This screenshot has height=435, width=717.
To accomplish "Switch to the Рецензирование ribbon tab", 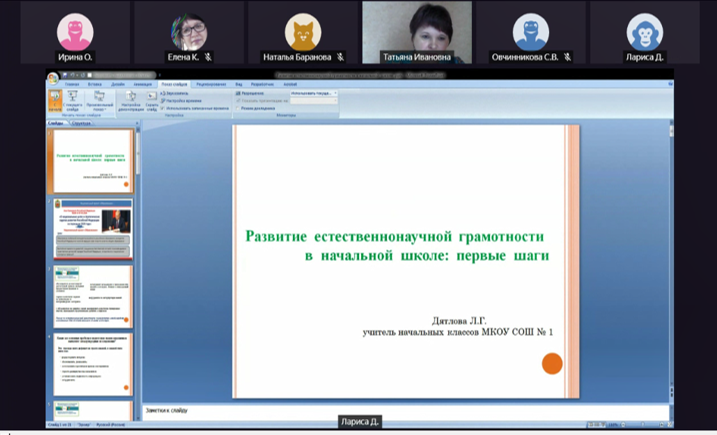I will (x=211, y=84).
